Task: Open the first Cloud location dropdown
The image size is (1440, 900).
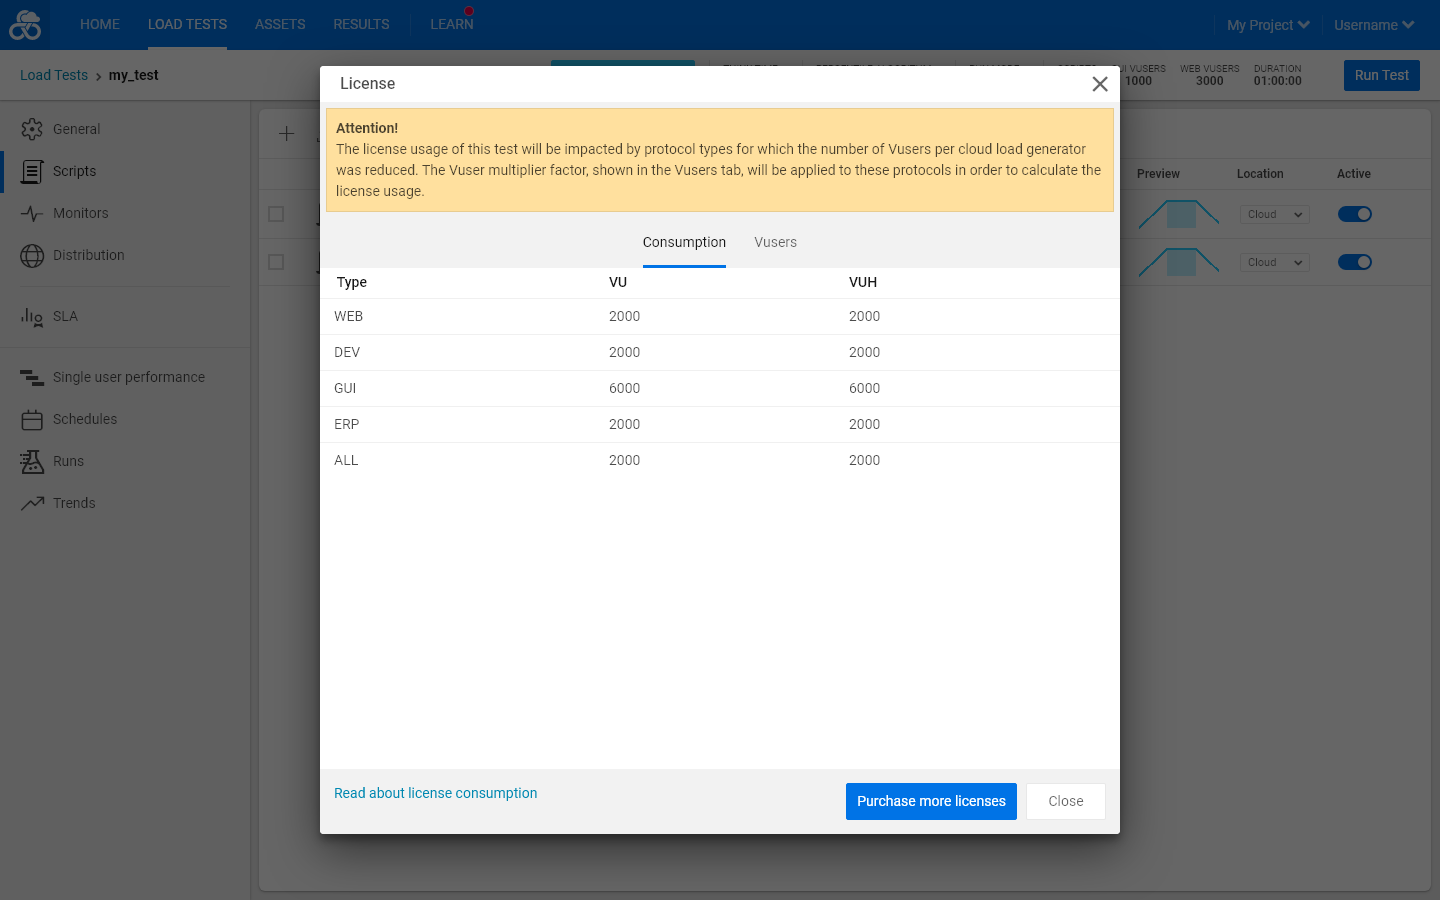Action: pos(1275,214)
